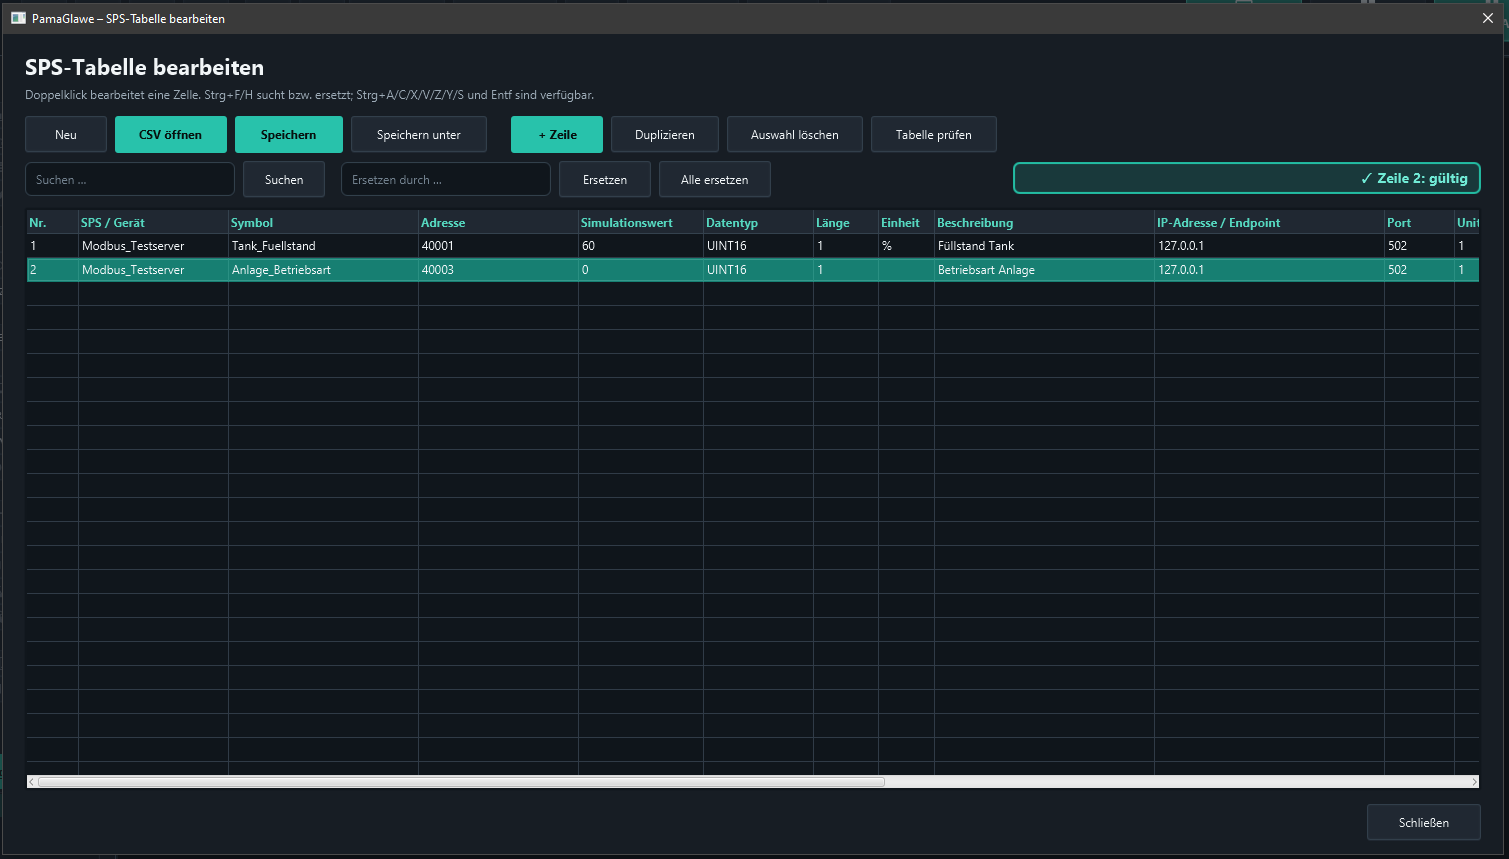1509x859 pixels.
Task: Click the Einheit column header
Action: click(x=906, y=222)
